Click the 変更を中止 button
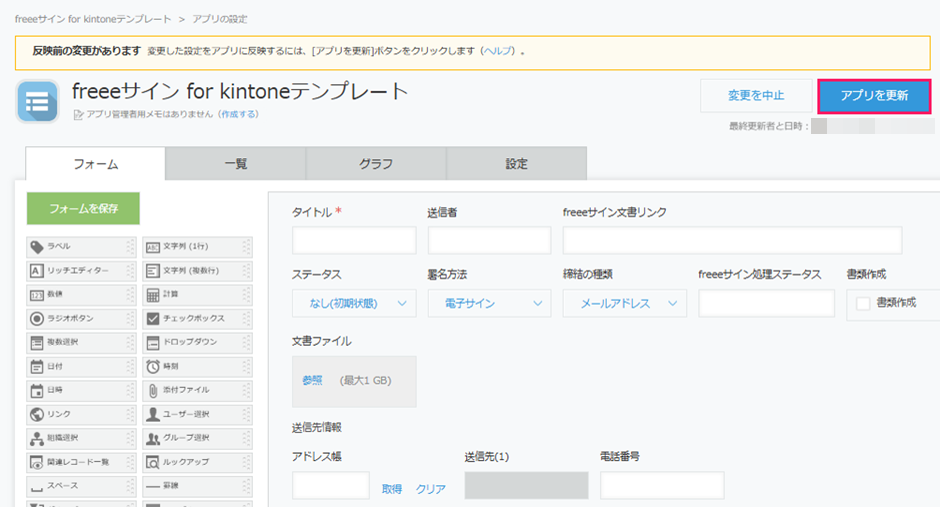This screenshot has height=507, width=940. [756, 96]
